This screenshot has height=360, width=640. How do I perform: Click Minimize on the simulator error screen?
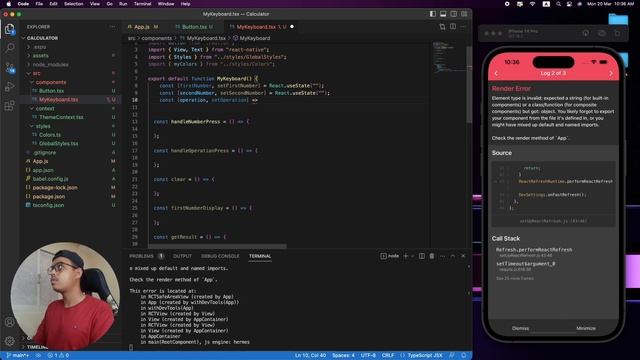(586, 328)
